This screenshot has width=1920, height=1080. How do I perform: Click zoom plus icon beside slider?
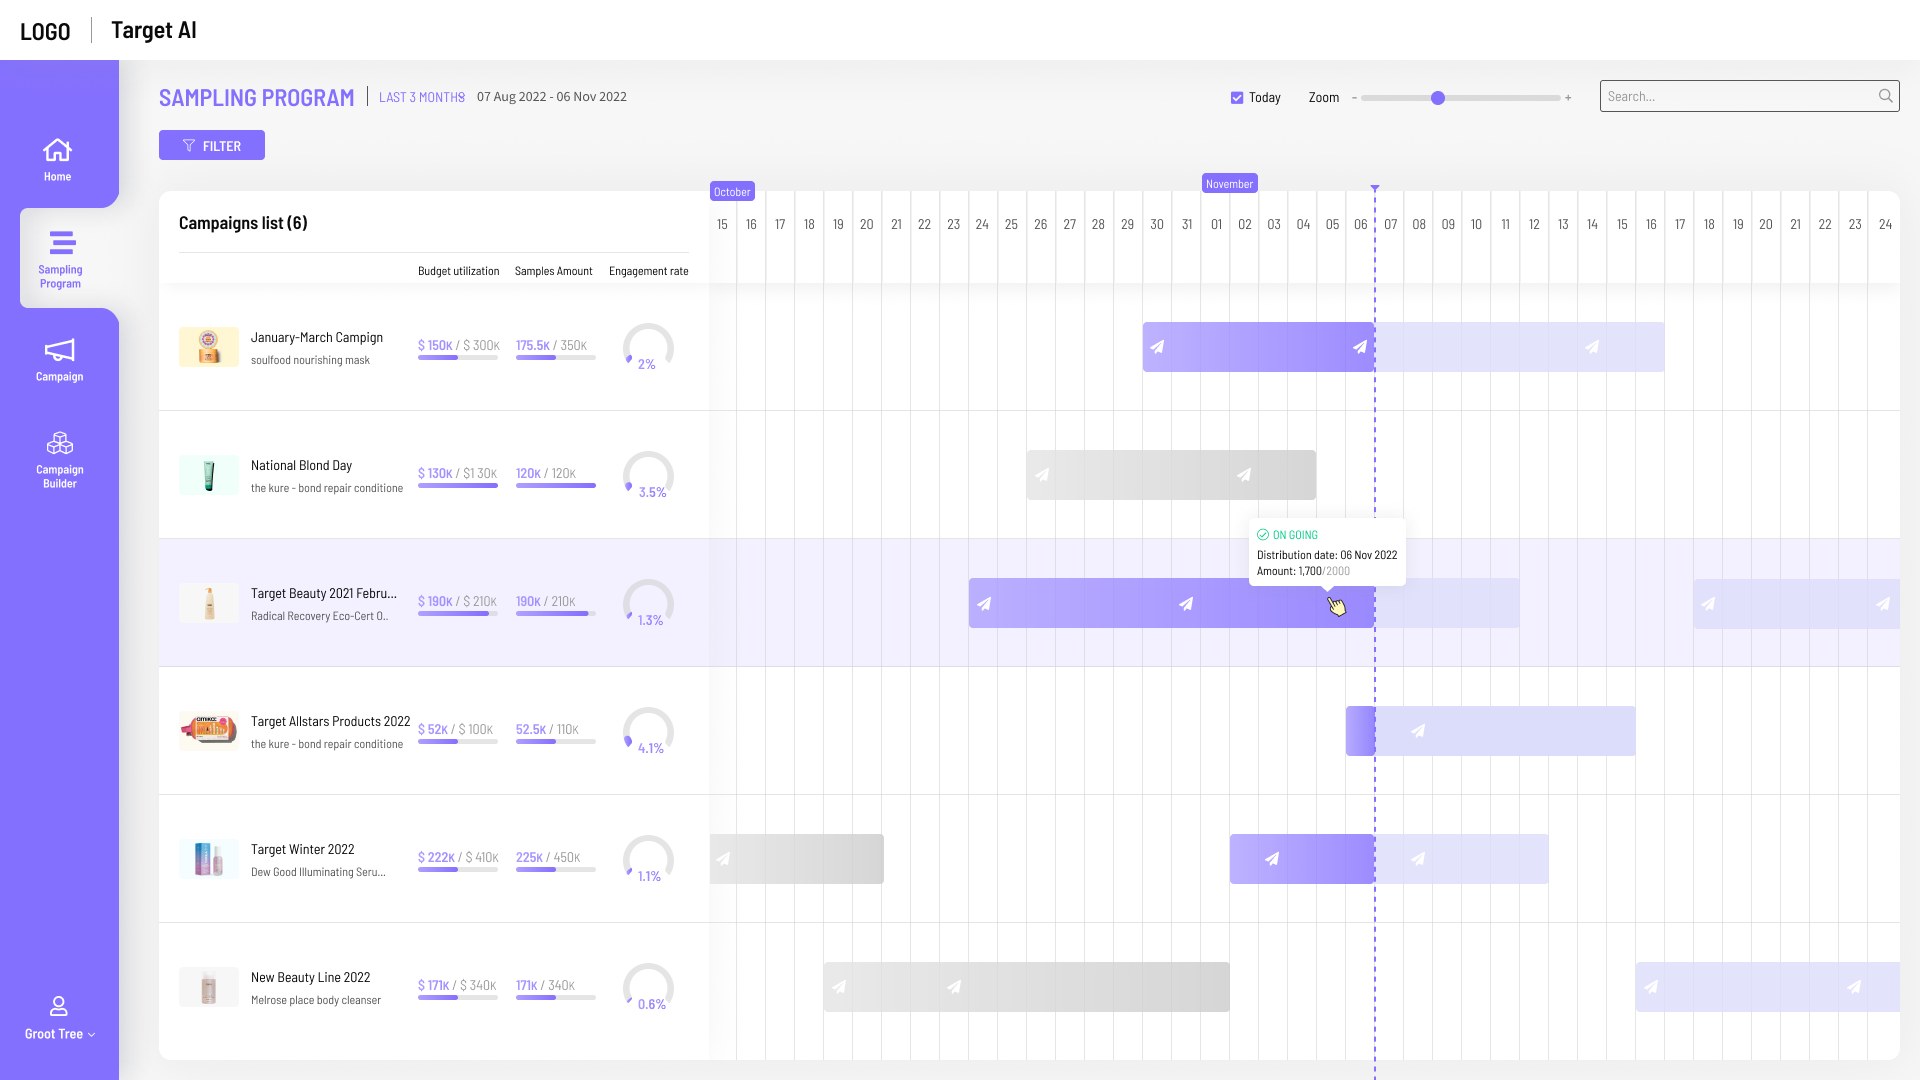[1568, 98]
